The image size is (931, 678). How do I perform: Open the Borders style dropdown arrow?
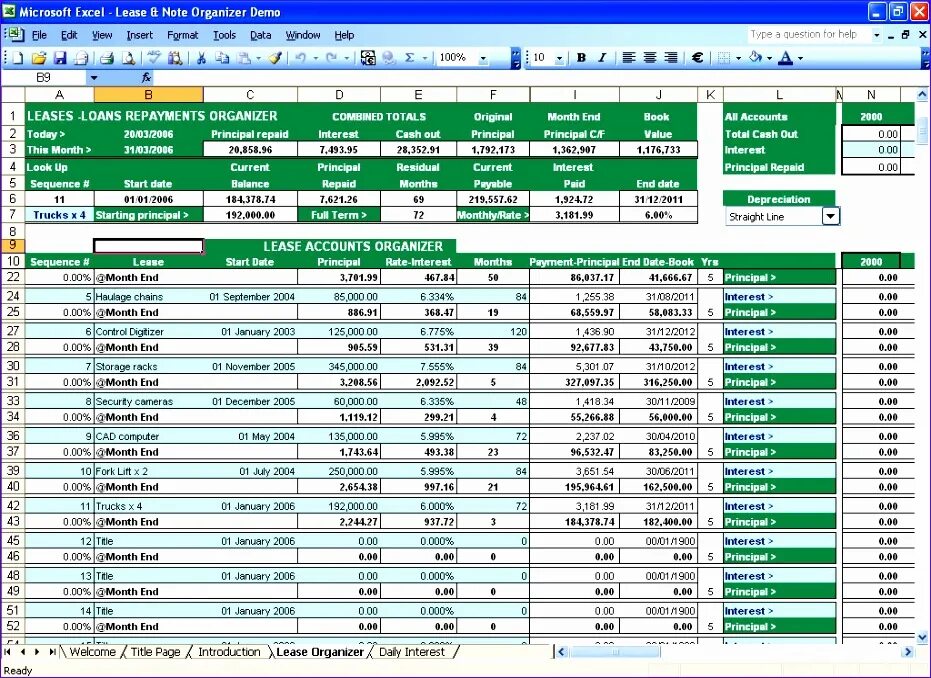(x=738, y=58)
